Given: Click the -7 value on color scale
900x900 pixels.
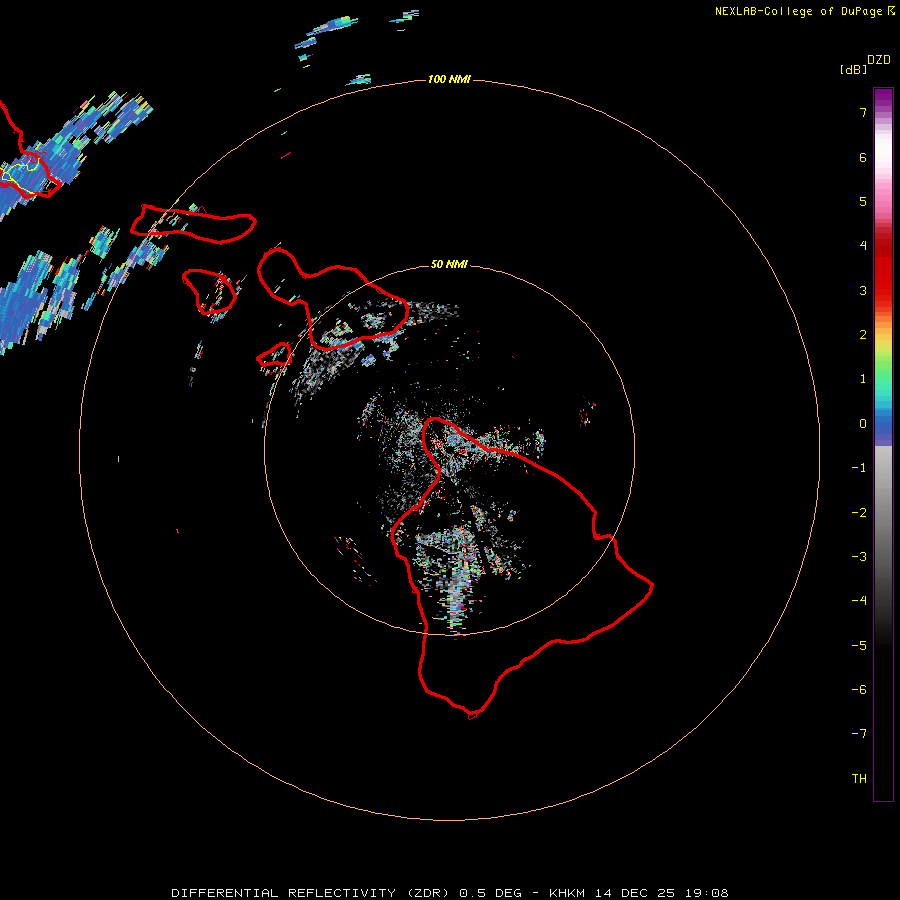Looking at the screenshot, I should tap(859, 734).
